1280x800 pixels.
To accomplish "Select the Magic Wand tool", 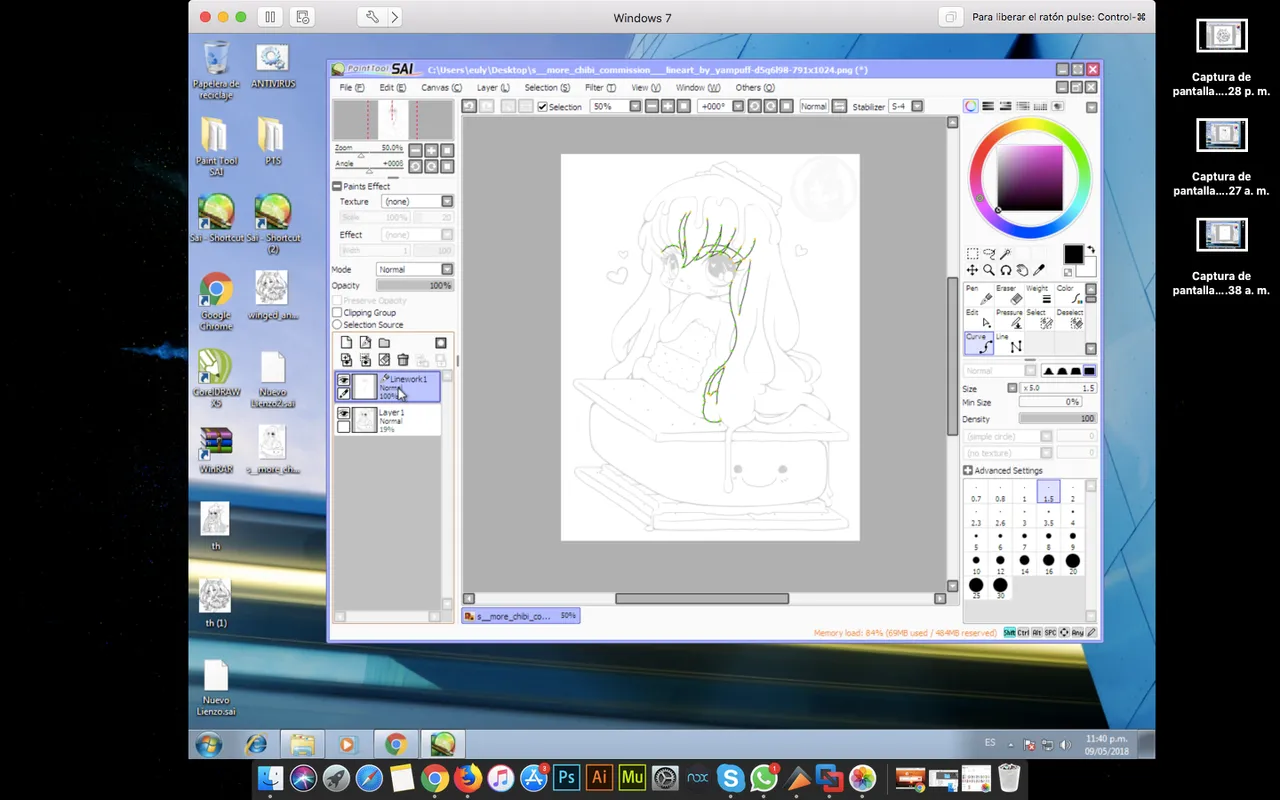I will click(x=1005, y=254).
